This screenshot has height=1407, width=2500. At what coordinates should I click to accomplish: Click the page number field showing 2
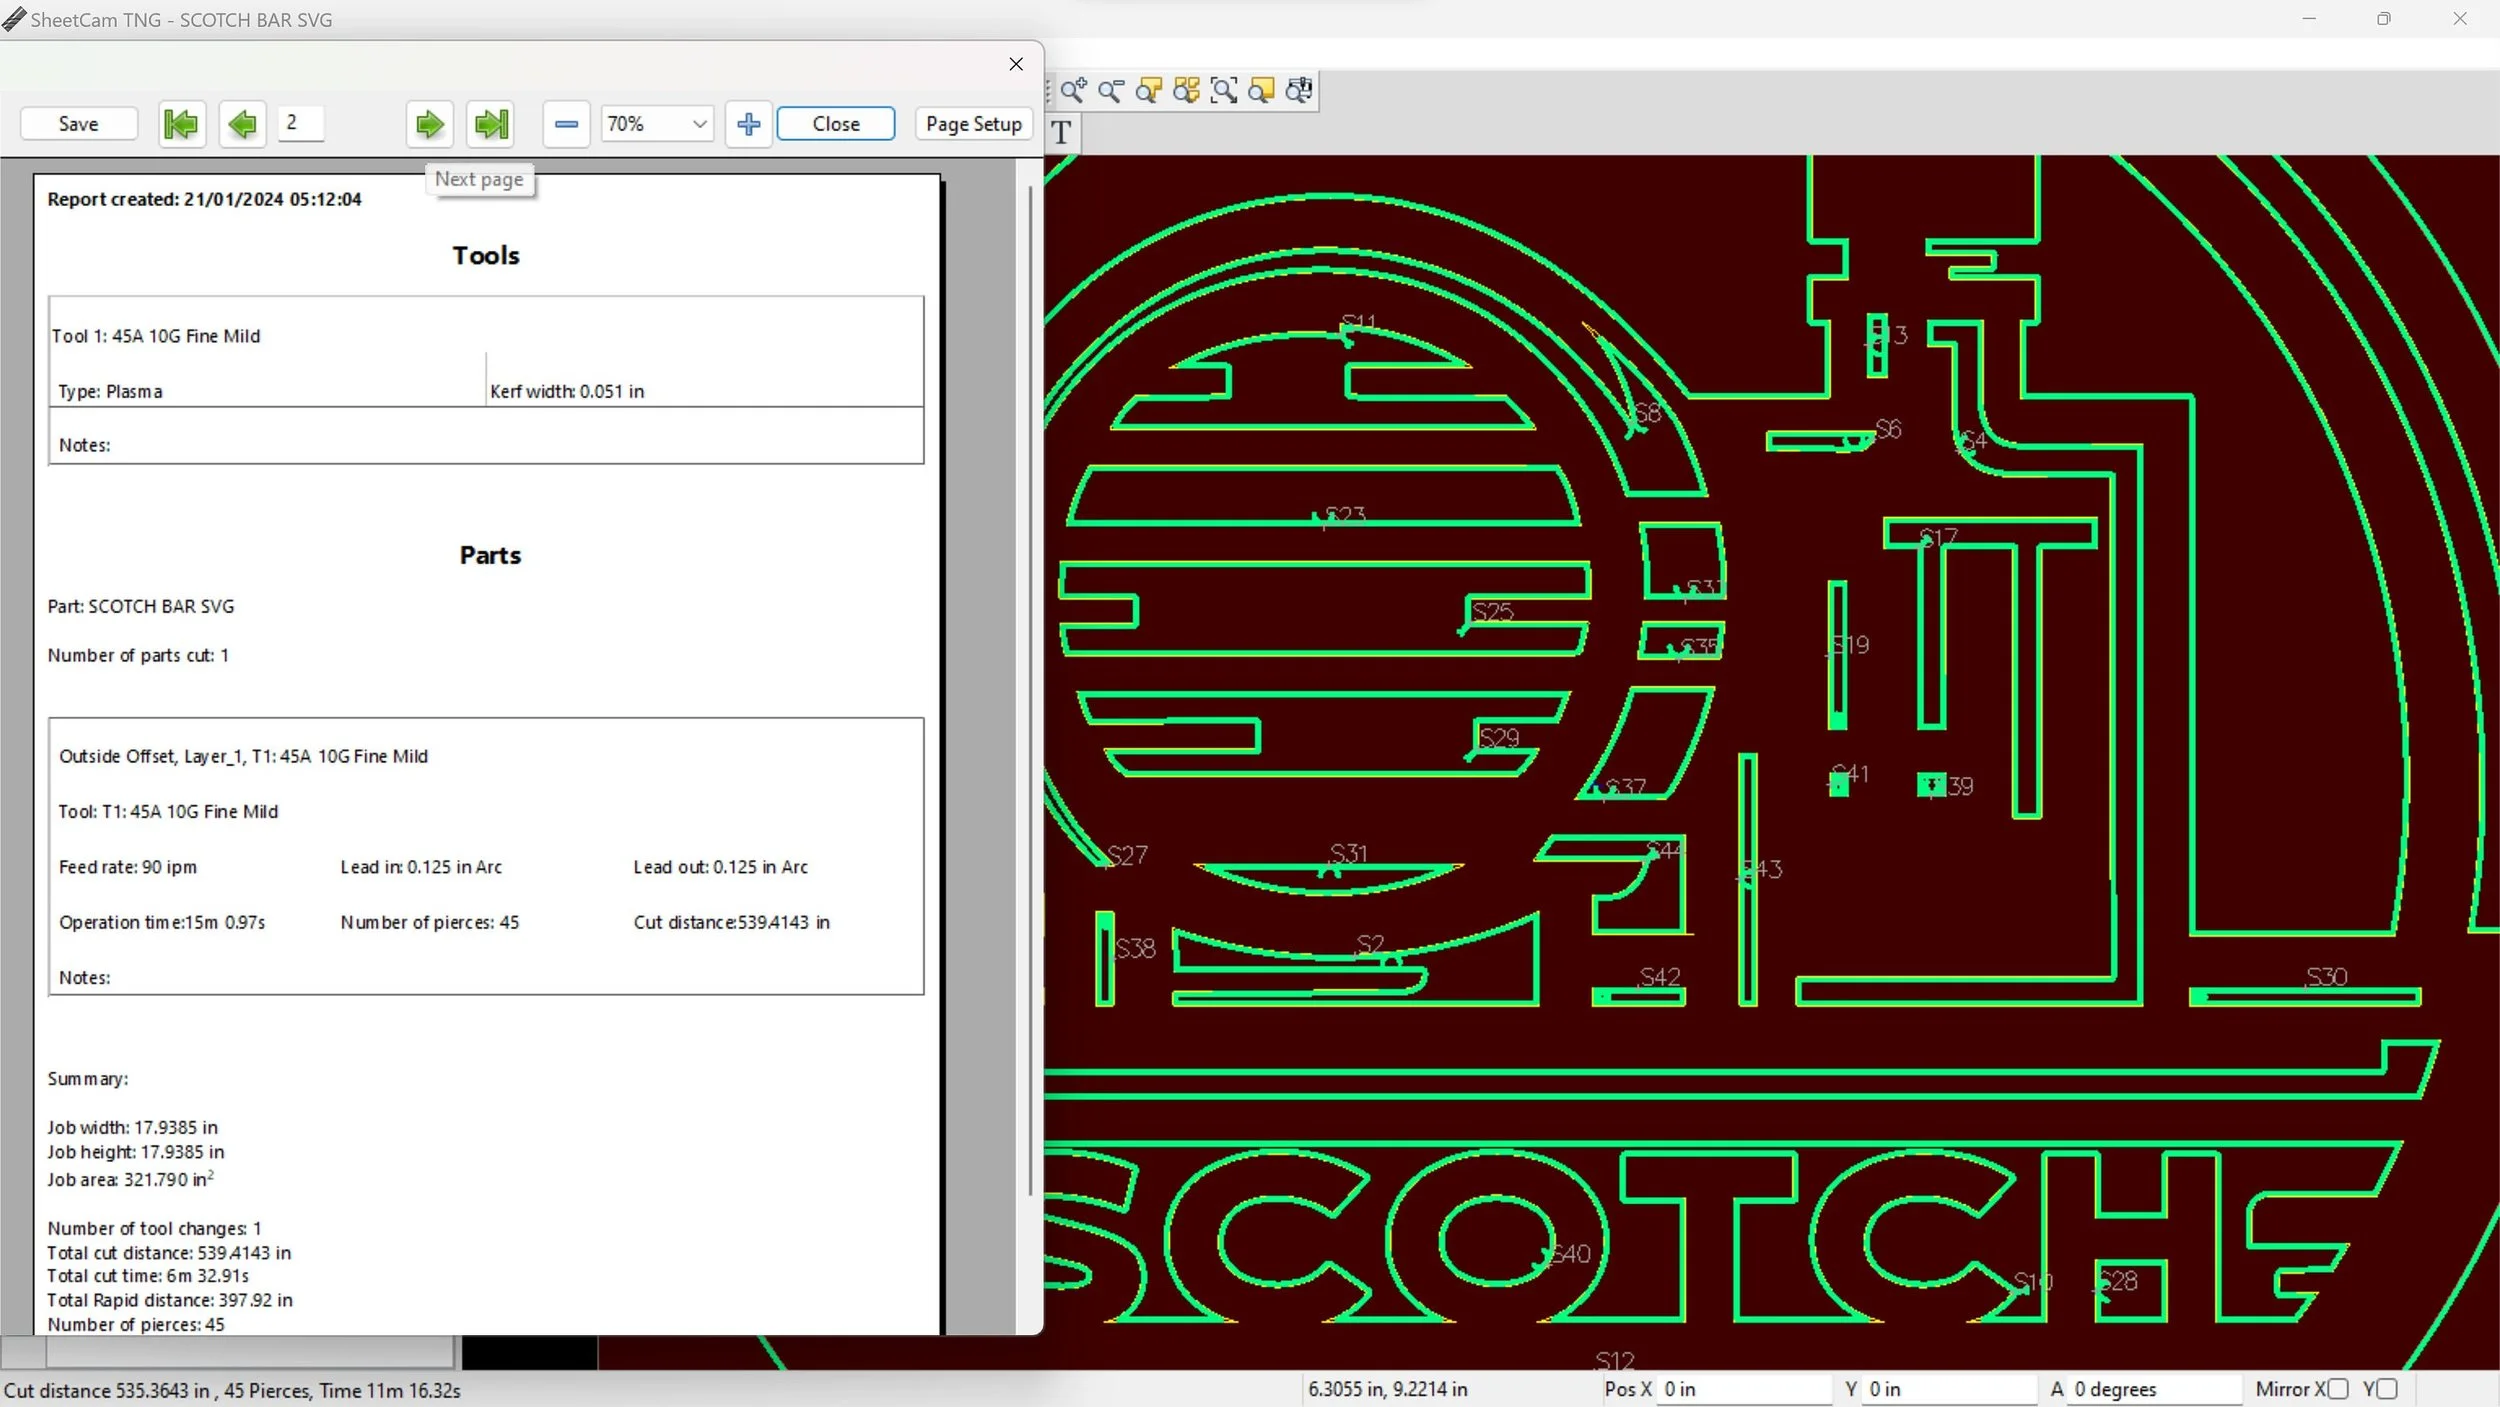[300, 123]
